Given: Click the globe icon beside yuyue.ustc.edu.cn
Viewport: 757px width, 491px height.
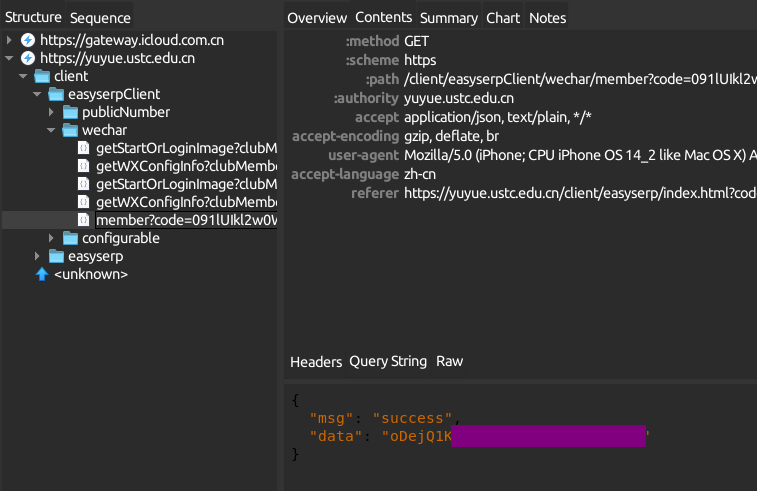Looking at the screenshot, I should [27, 58].
